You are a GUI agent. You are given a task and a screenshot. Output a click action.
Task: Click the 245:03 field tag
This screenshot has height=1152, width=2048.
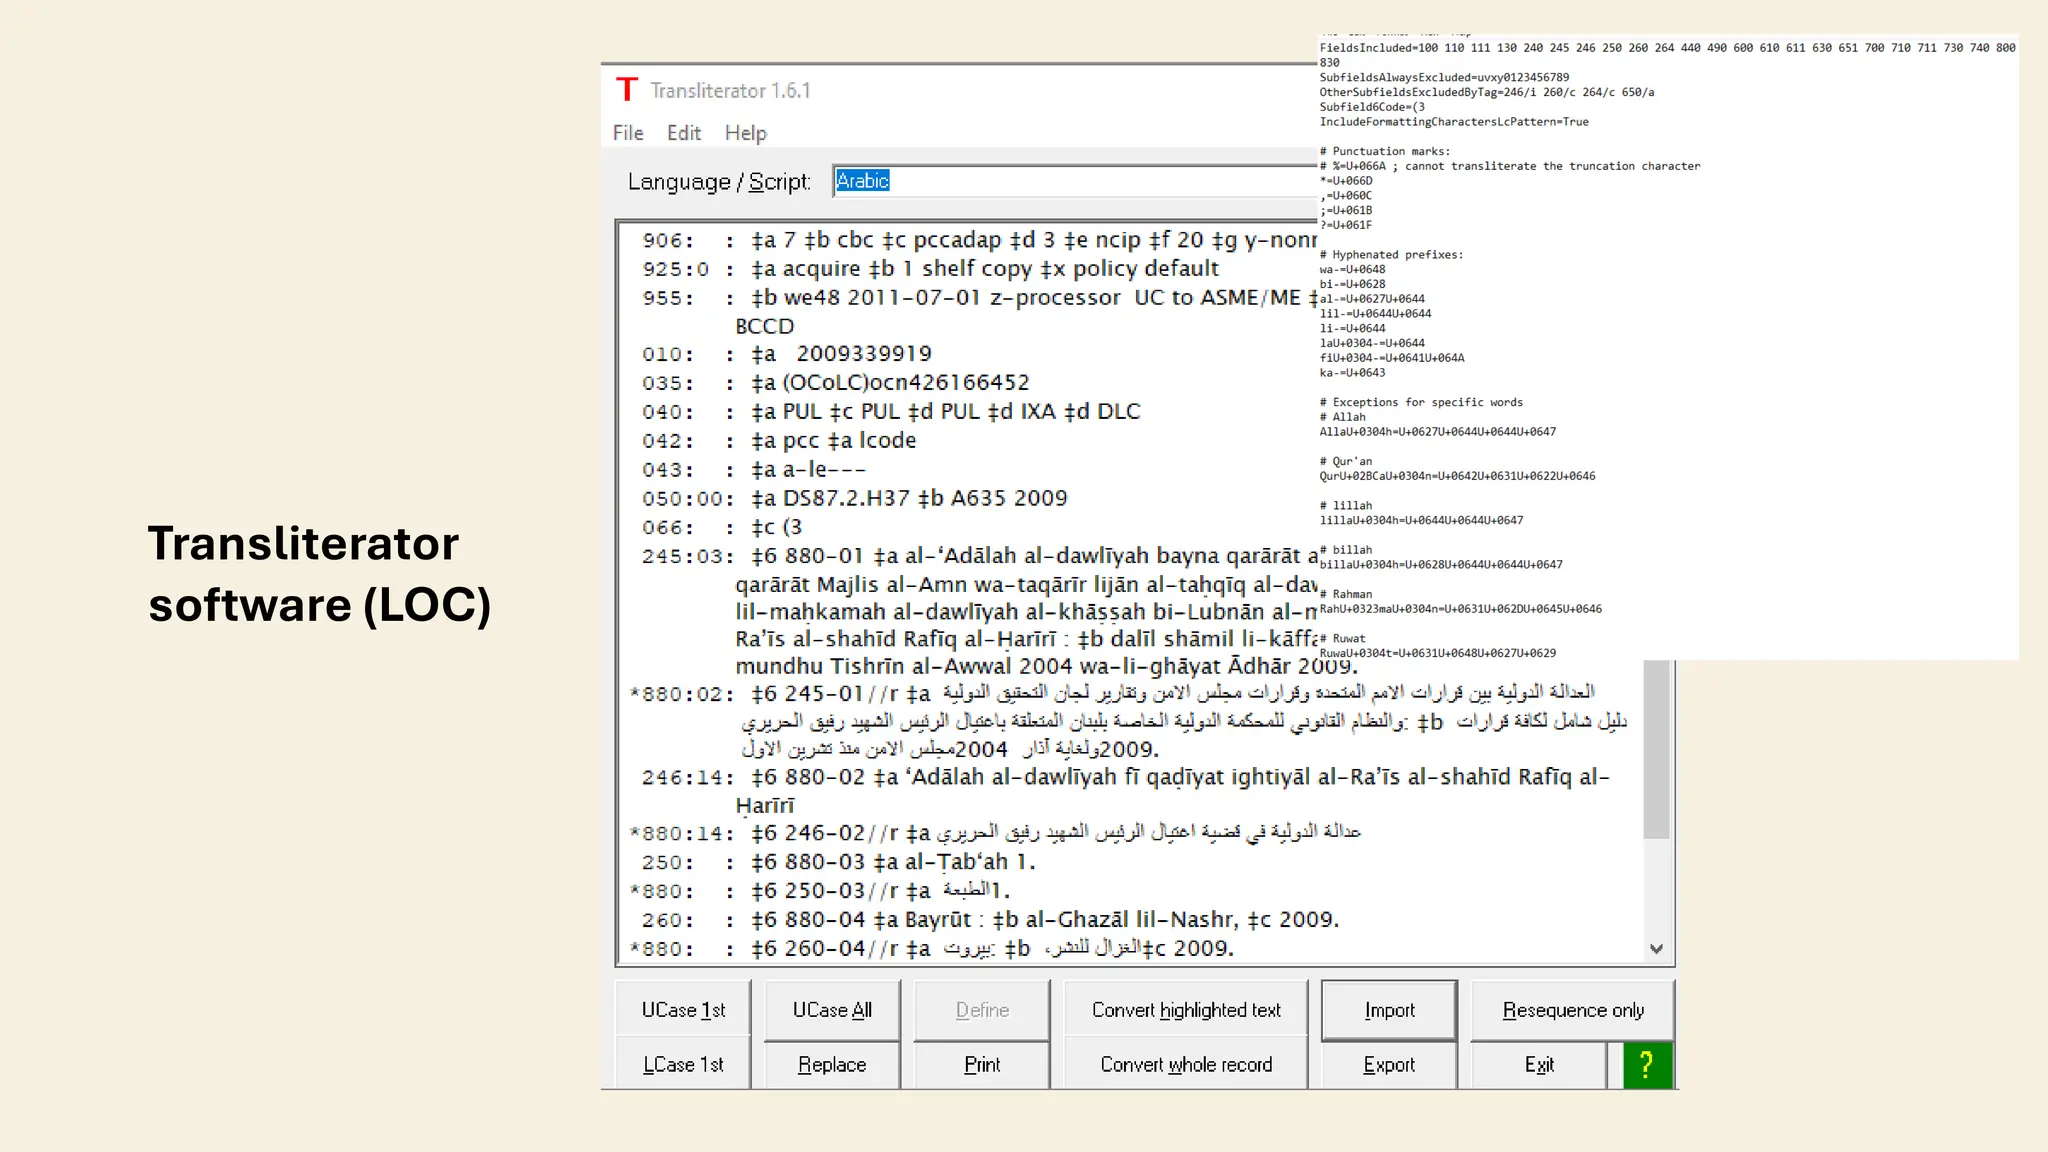(687, 557)
